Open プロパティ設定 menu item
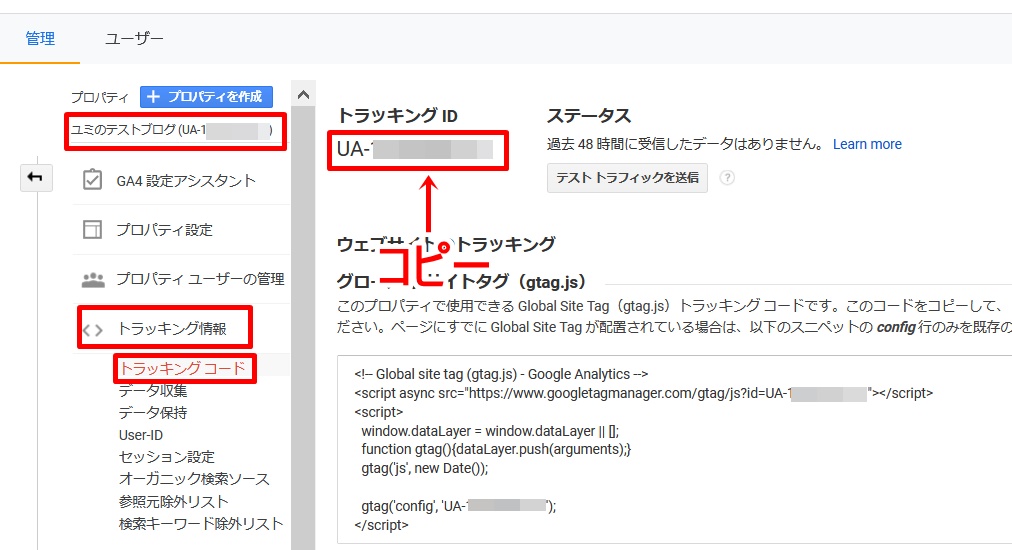The width and height of the screenshot is (1012, 550). 164,230
